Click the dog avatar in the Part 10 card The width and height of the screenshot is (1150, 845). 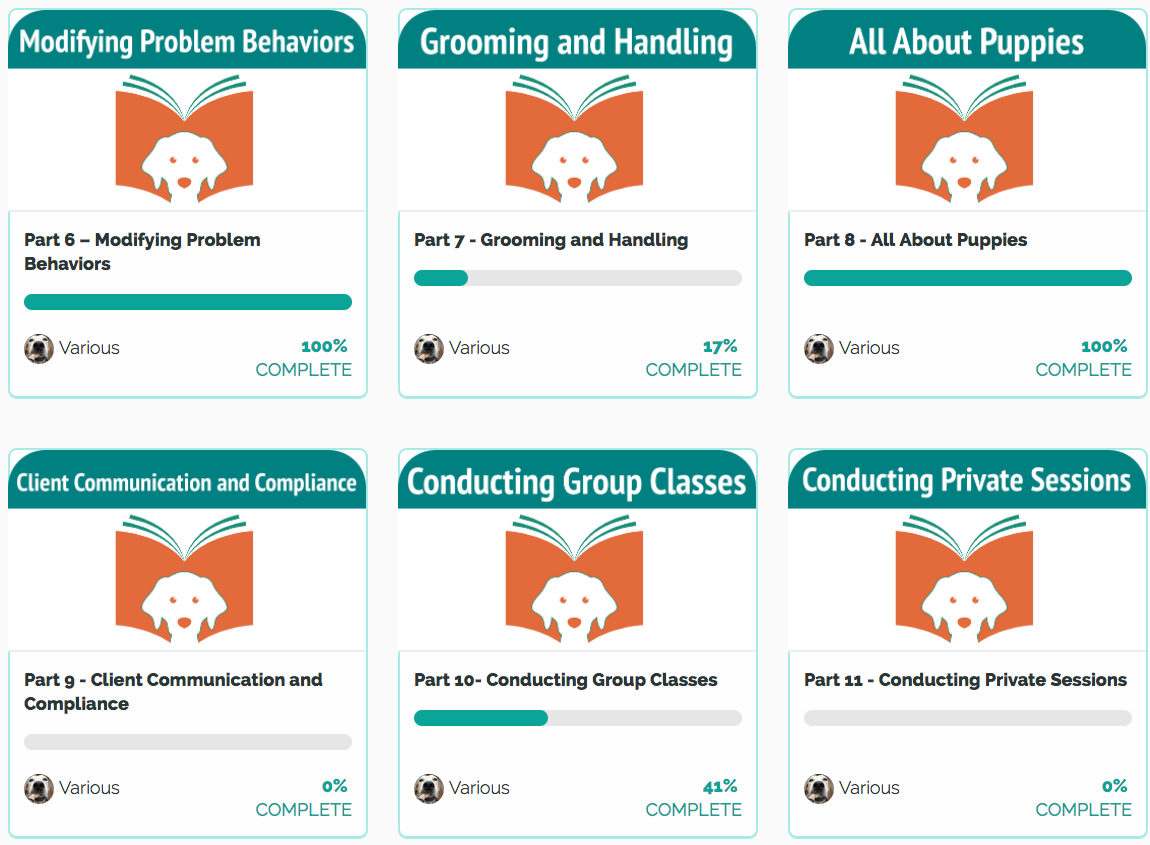click(x=429, y=789)
